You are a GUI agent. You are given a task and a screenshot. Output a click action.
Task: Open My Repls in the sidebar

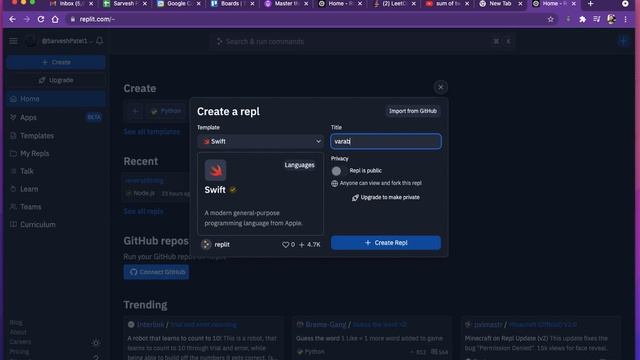tap(56, 153)
